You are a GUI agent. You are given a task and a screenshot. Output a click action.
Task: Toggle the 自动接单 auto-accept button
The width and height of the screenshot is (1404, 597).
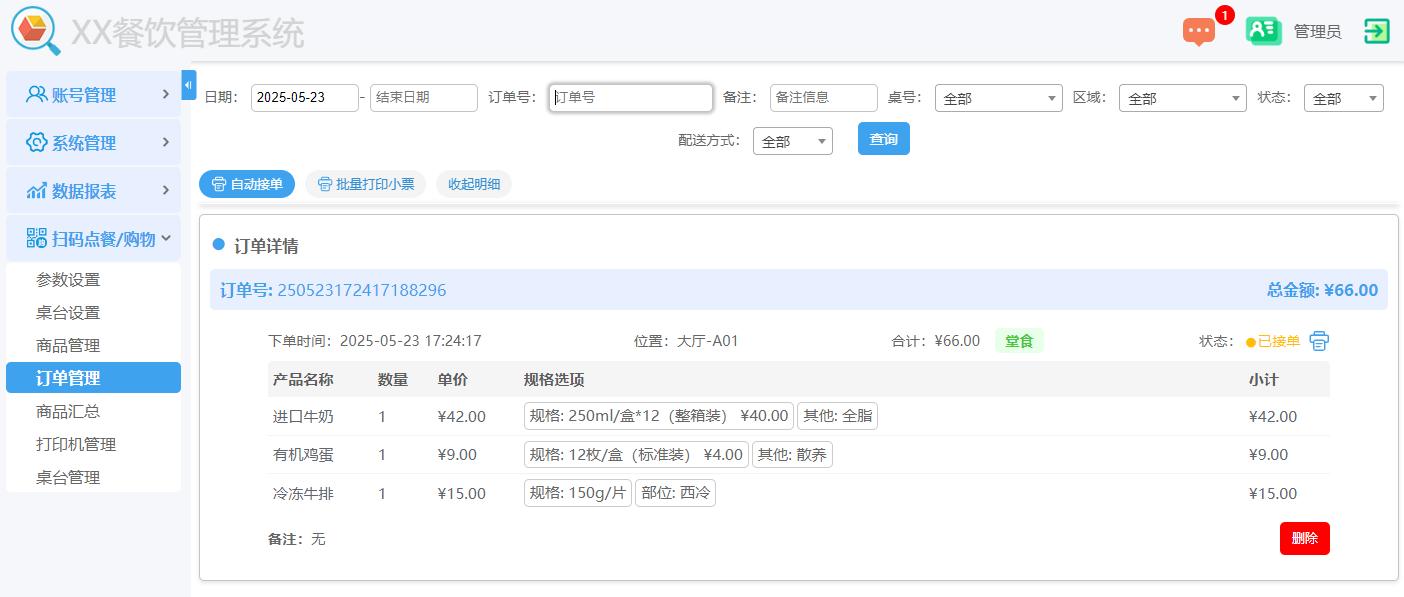click(x=246, y=183)
